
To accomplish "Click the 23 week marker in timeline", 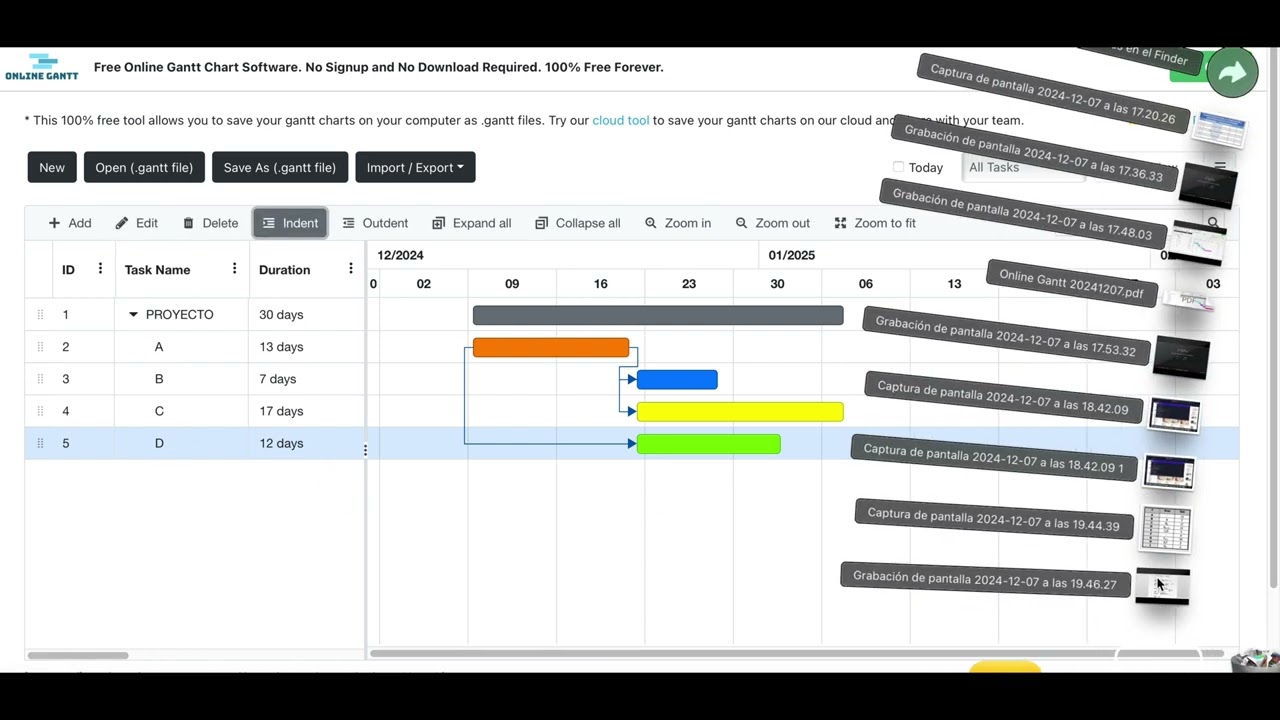I will pos(689,284).
